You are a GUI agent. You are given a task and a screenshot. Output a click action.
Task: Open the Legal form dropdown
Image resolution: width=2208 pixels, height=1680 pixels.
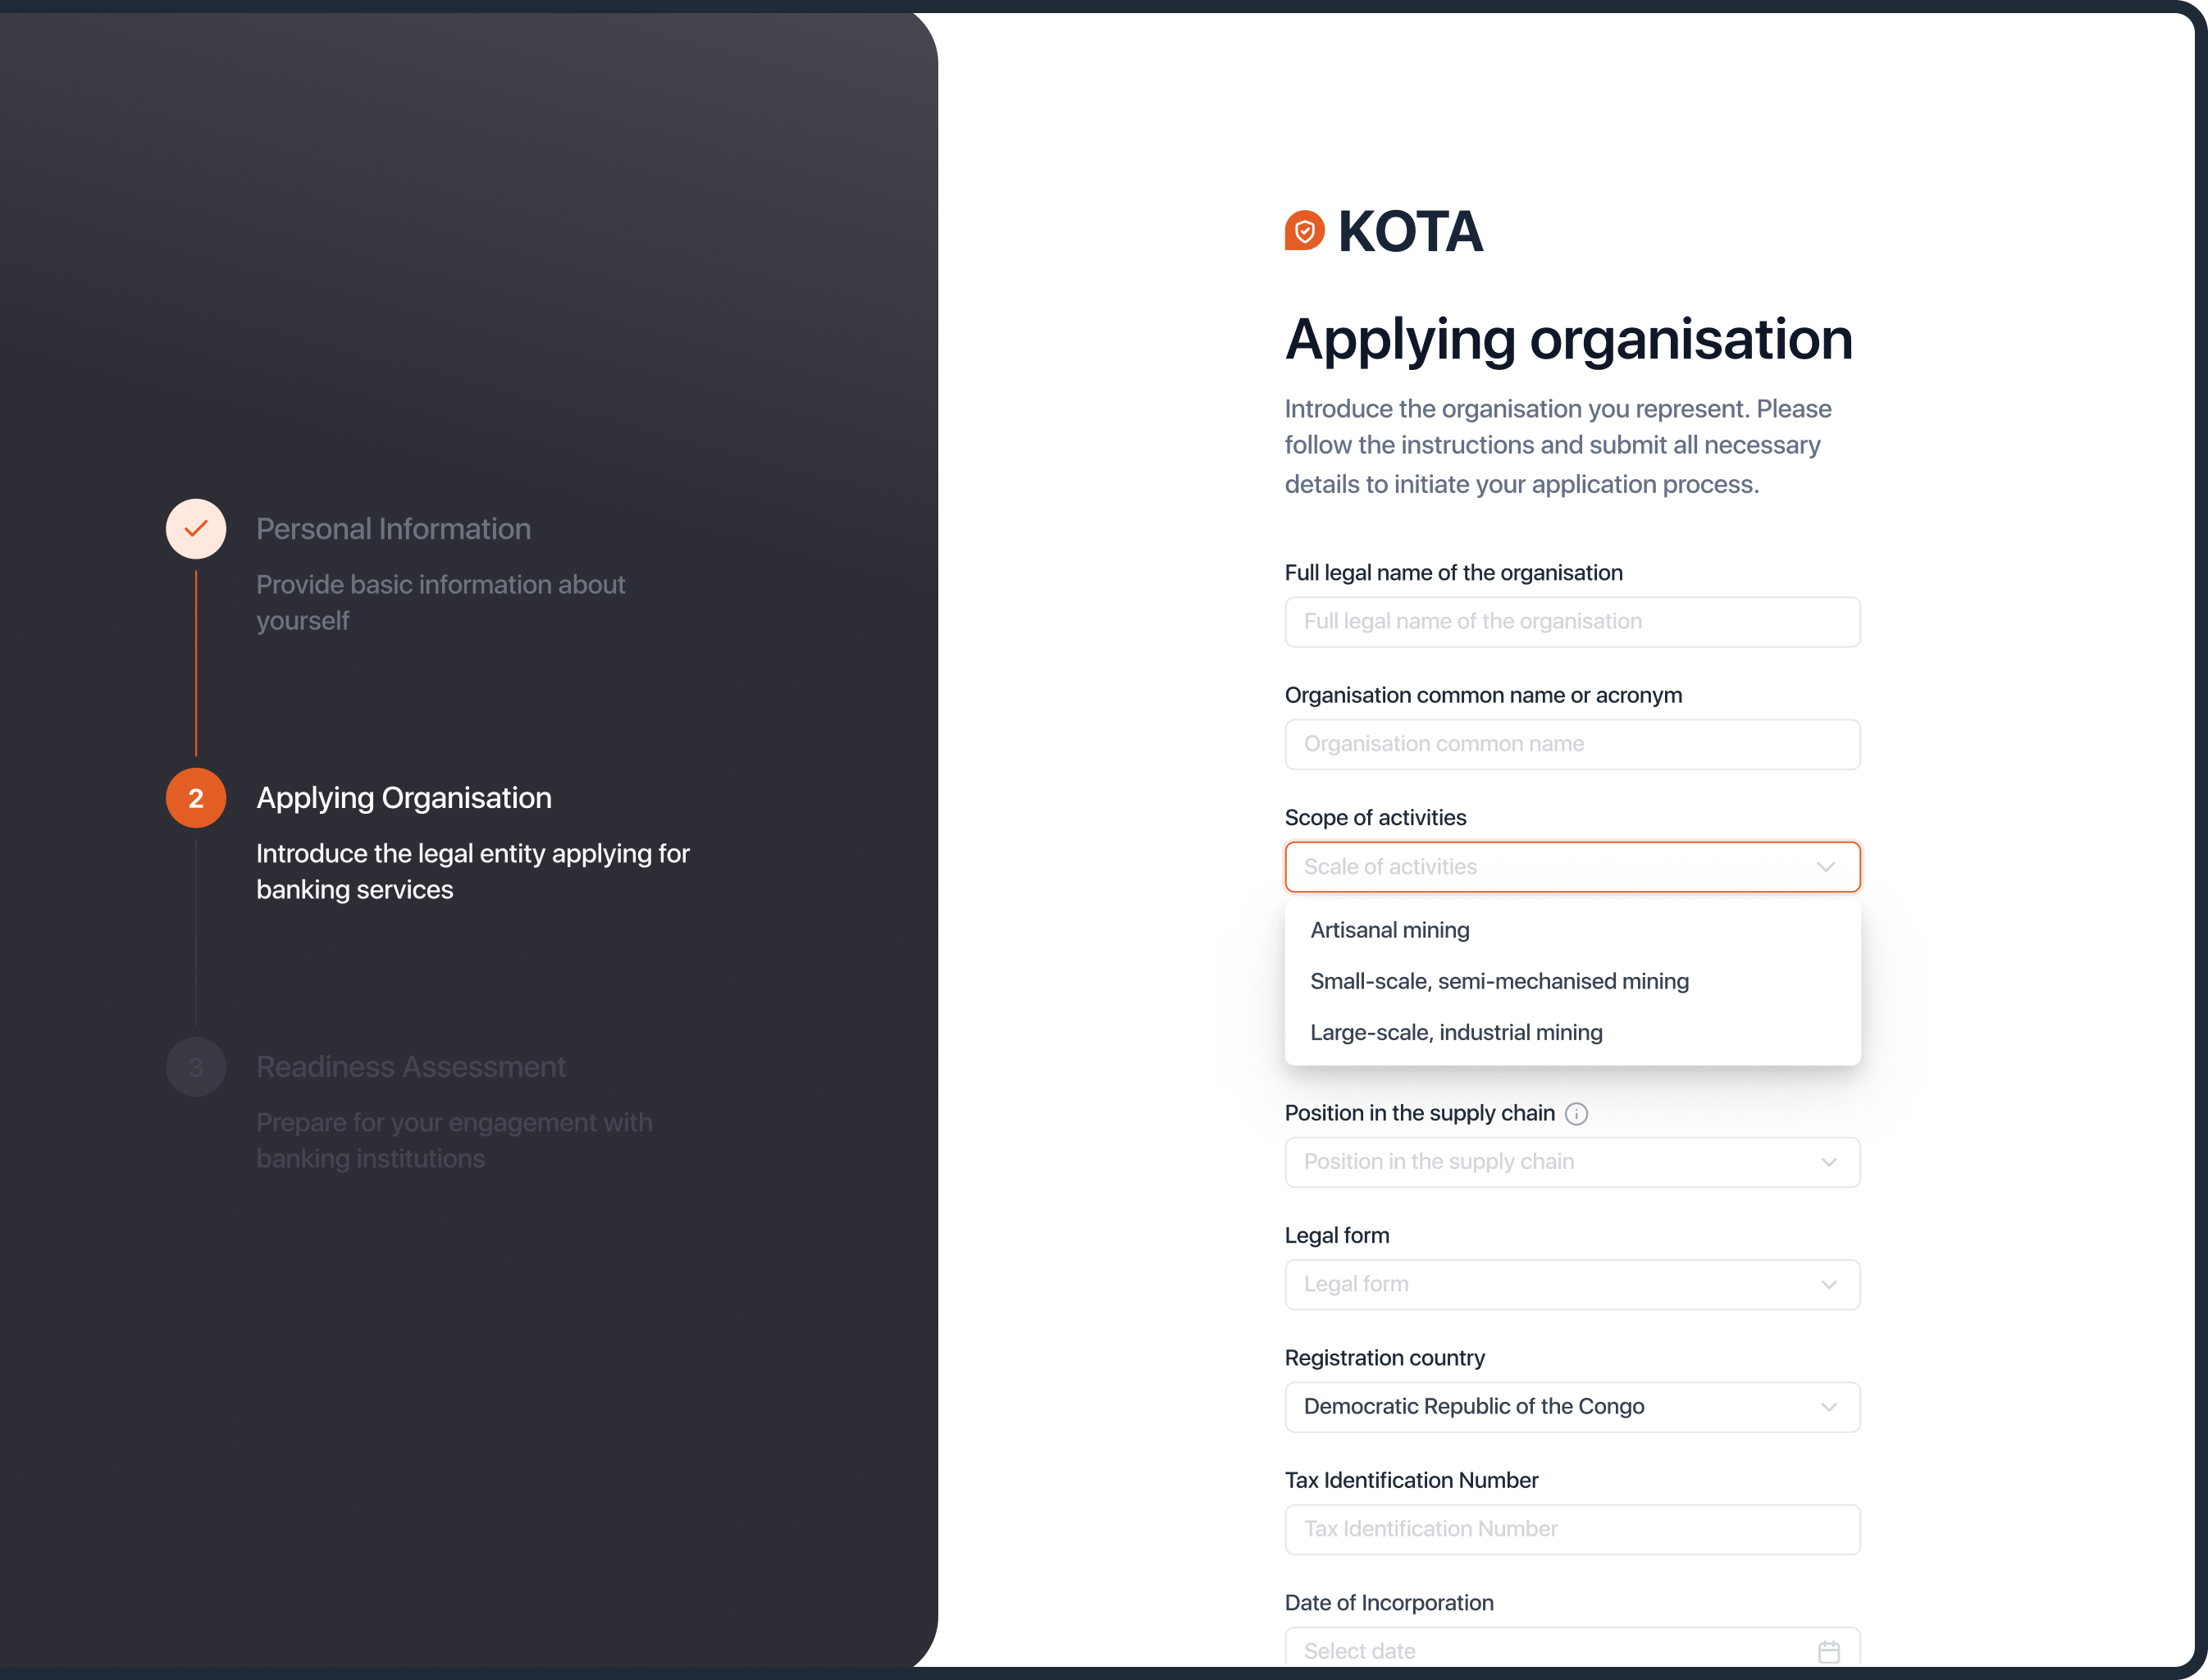[x=1572, y=1284]
